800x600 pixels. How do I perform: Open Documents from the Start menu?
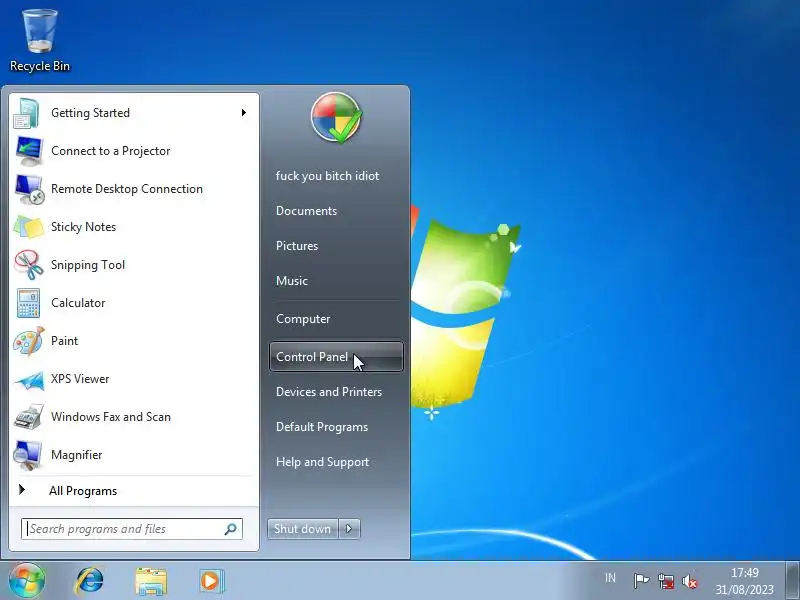306,211
